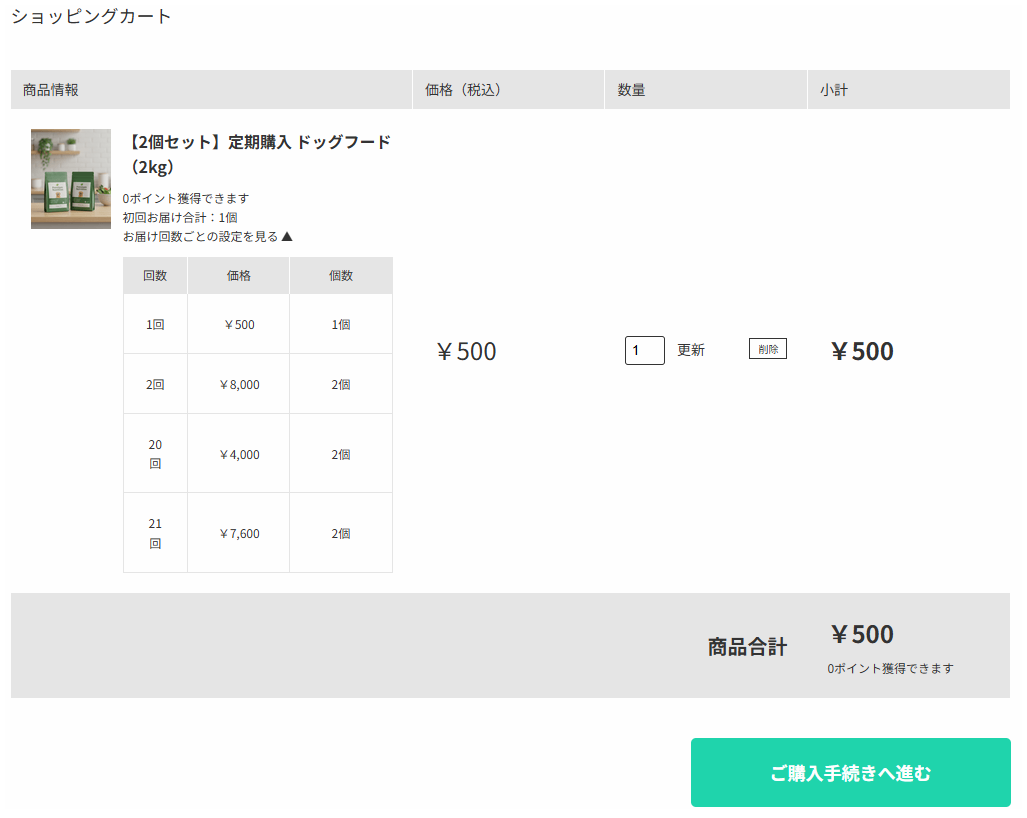This screenshot has width=1027, height=818.
Task: Remove item with the 削除 button
Action: [x=767, y=349]
